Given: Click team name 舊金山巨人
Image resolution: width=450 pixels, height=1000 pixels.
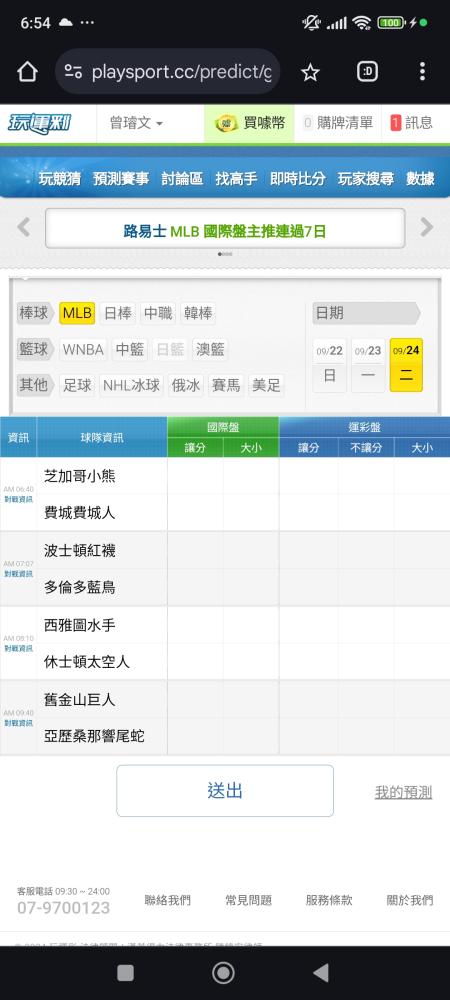Looking at the screenshot, I should tap(80, 700).
